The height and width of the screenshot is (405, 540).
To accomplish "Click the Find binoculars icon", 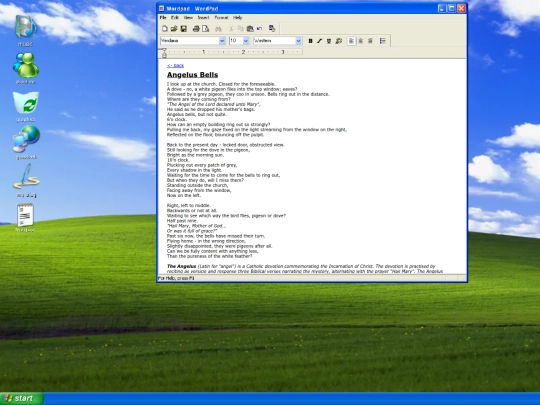I will (x=218, y=29).
